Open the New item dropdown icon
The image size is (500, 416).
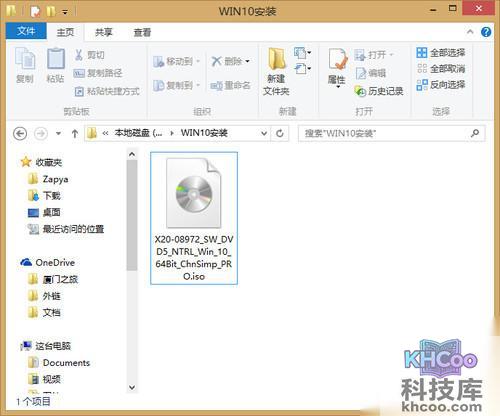(x=303, y=53)
